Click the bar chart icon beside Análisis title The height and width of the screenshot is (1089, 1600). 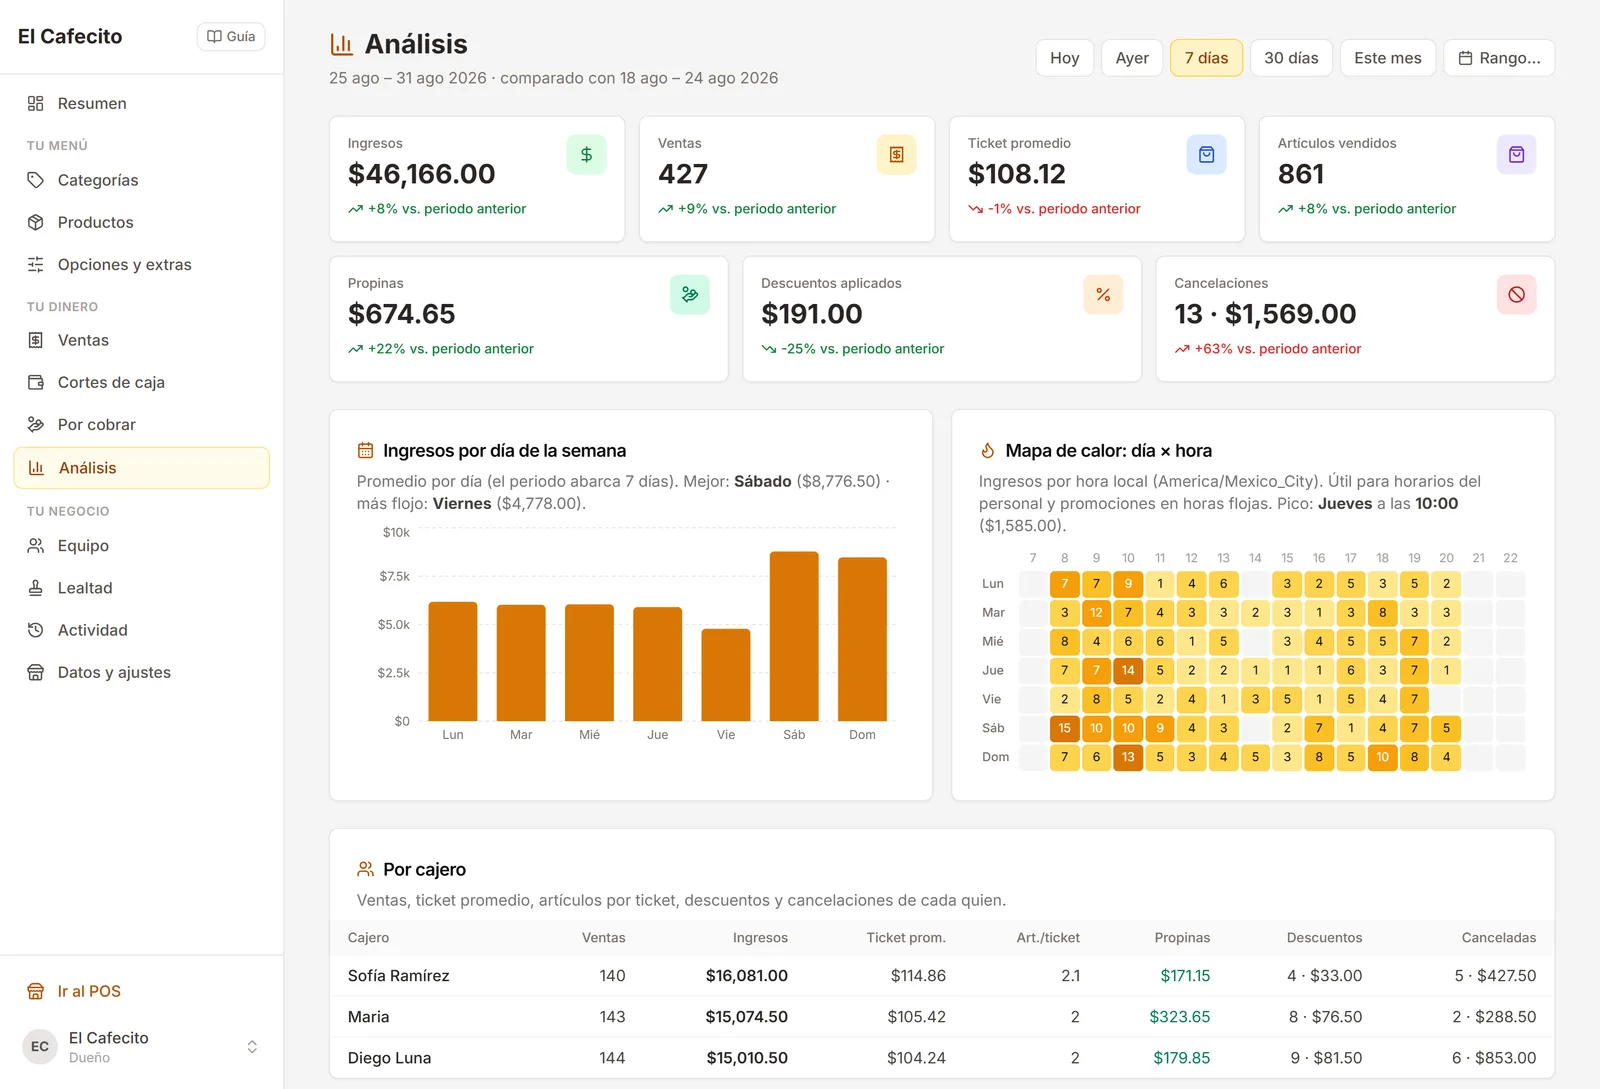(342, 44)
